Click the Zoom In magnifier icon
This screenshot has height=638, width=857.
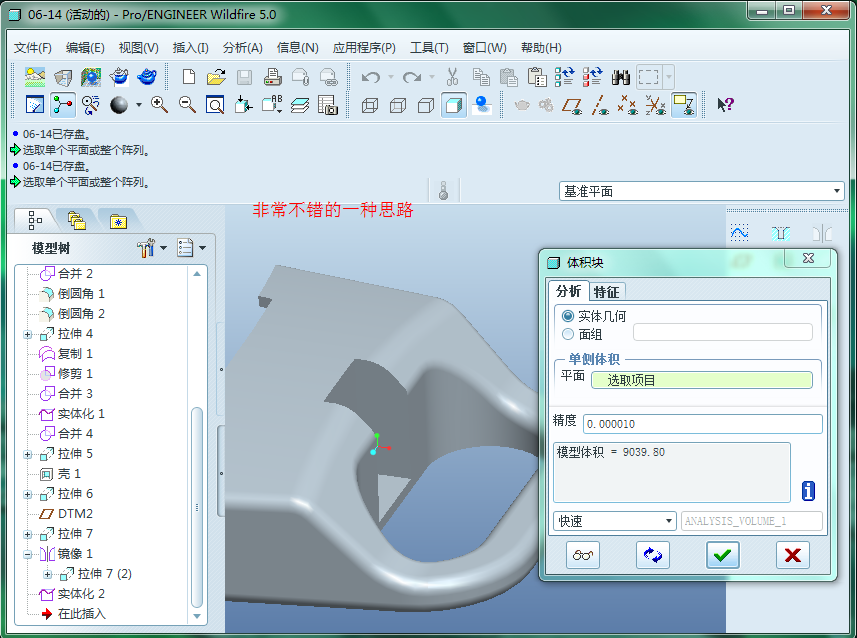coord(159,104)
